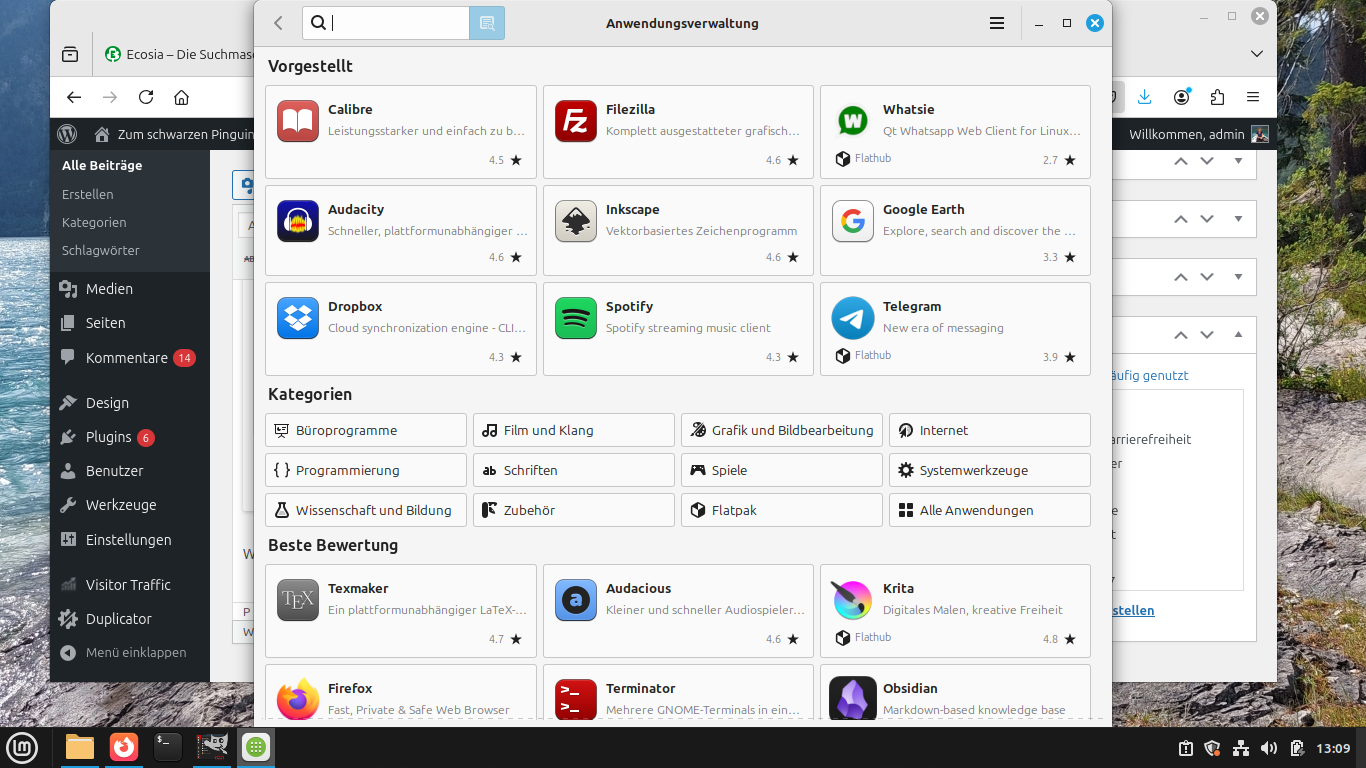The width and height of the screenshot is (1366, 768).
Task: Open the Programmierung category
Action: point(366,470)
